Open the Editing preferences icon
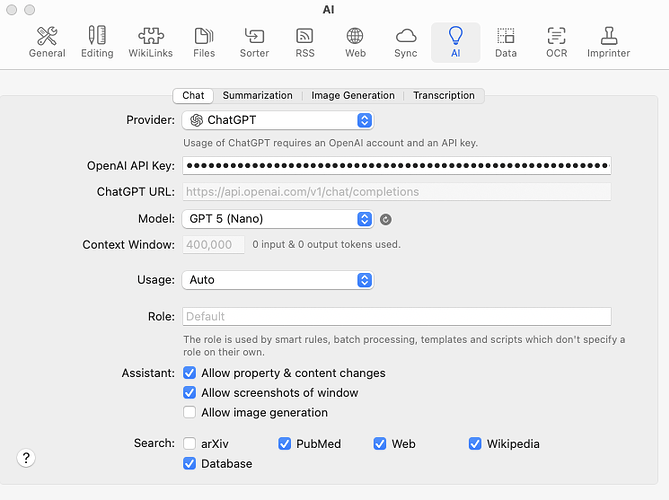 [97, 43]
